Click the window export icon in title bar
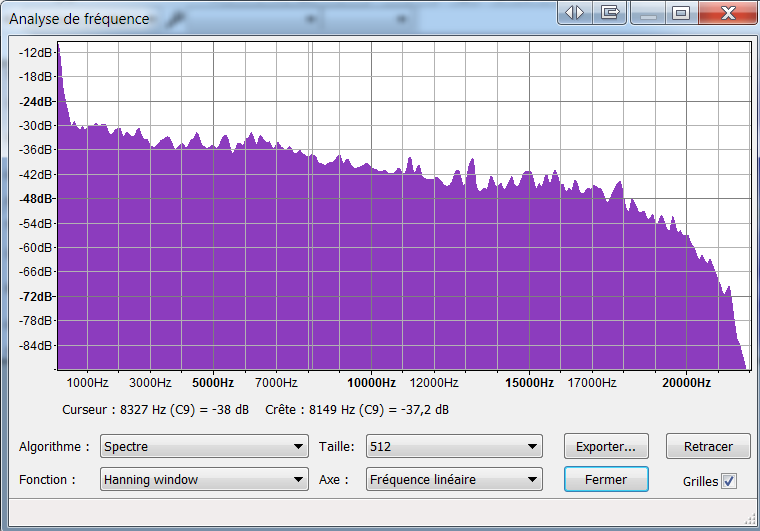Viewport: 760px width, 531px height. pyautogui.click(x=610, y=12)
